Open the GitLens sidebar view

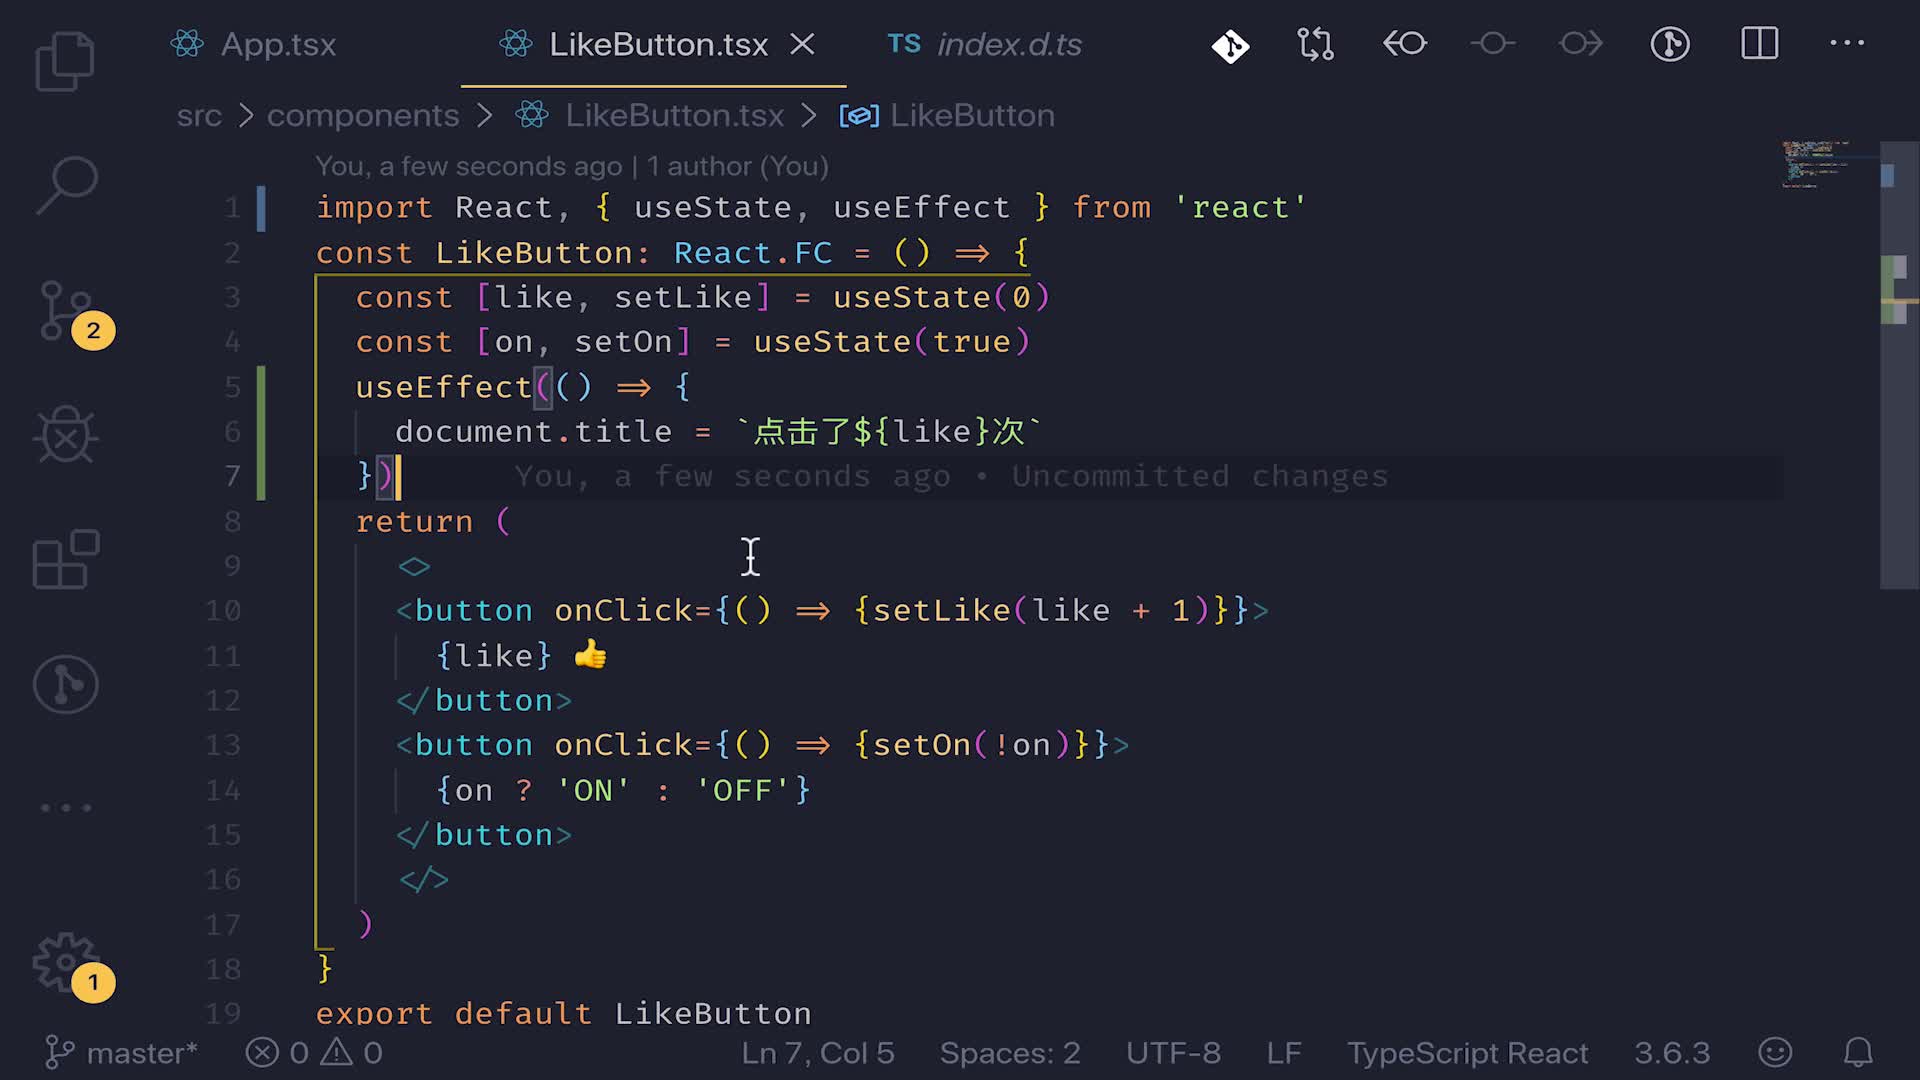[x=65, y=685]
